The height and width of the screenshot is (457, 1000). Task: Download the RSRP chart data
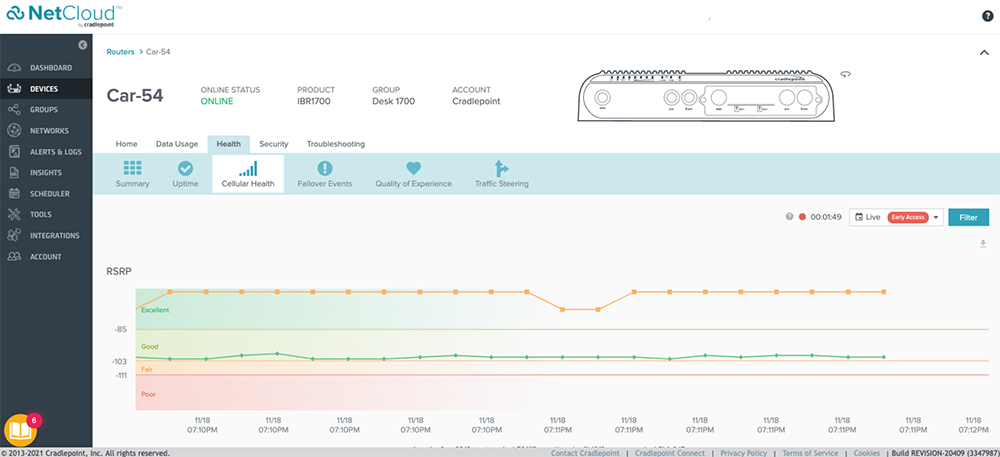[983, 243]
